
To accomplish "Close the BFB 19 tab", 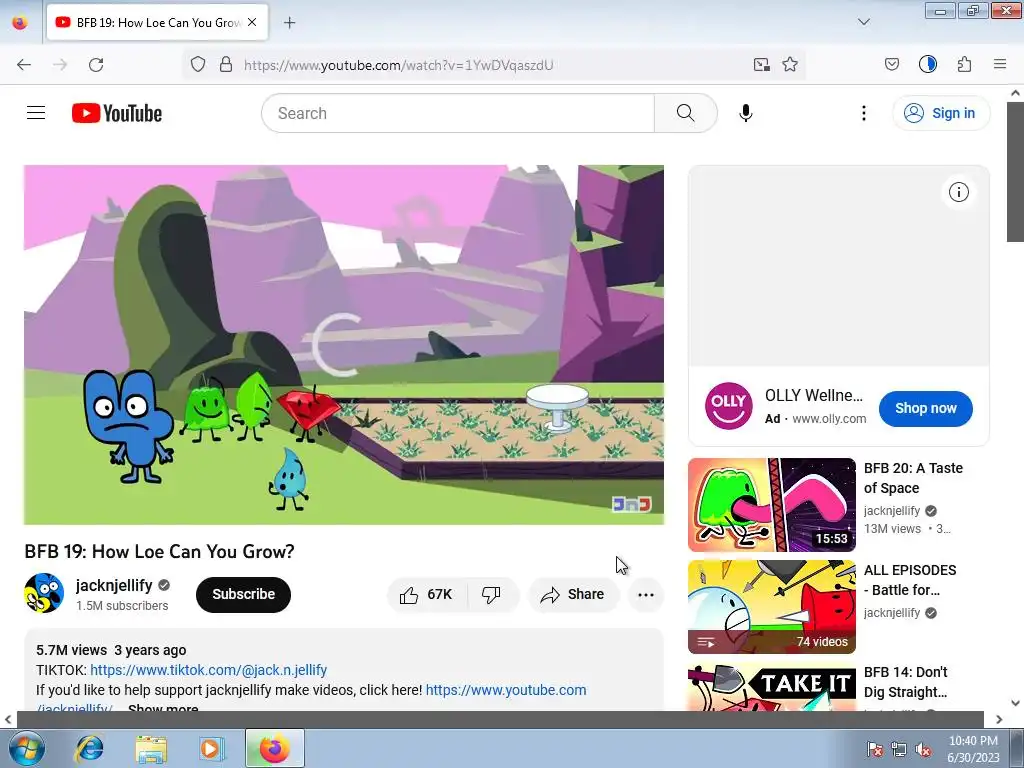I will pyautogui.click(x=252, y=22).
